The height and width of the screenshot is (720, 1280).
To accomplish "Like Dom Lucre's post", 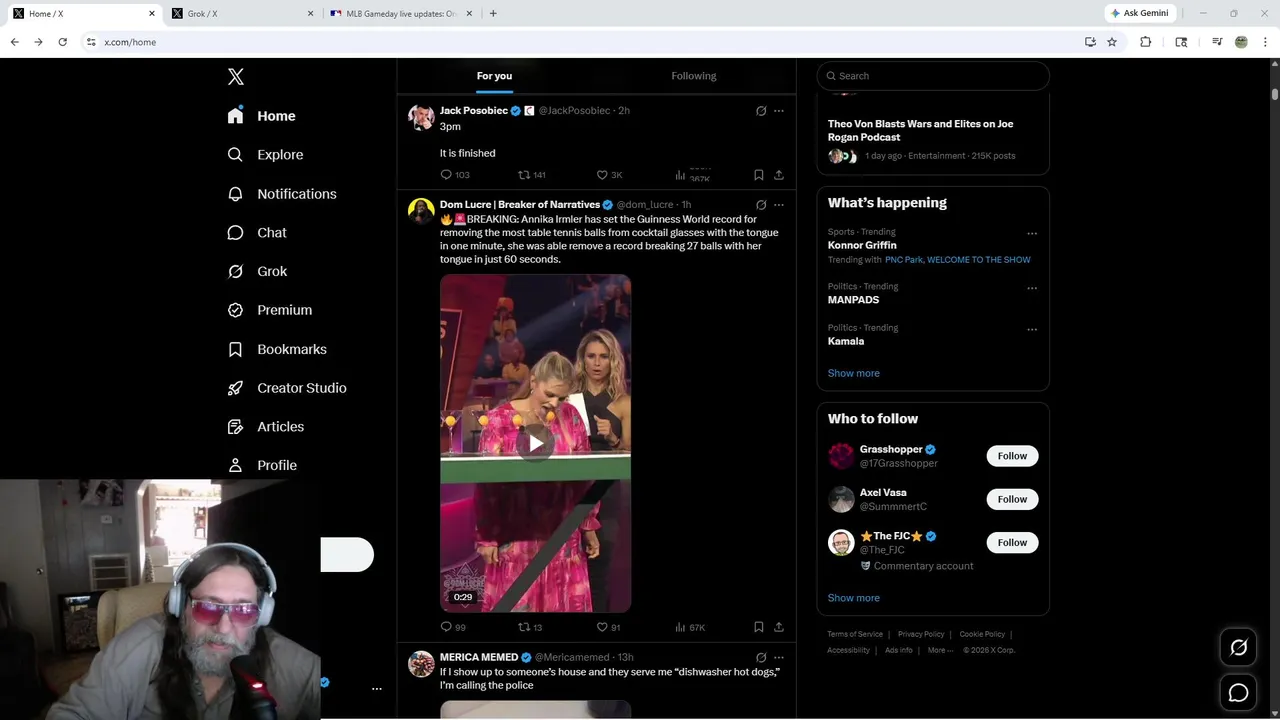I will 608,627.
